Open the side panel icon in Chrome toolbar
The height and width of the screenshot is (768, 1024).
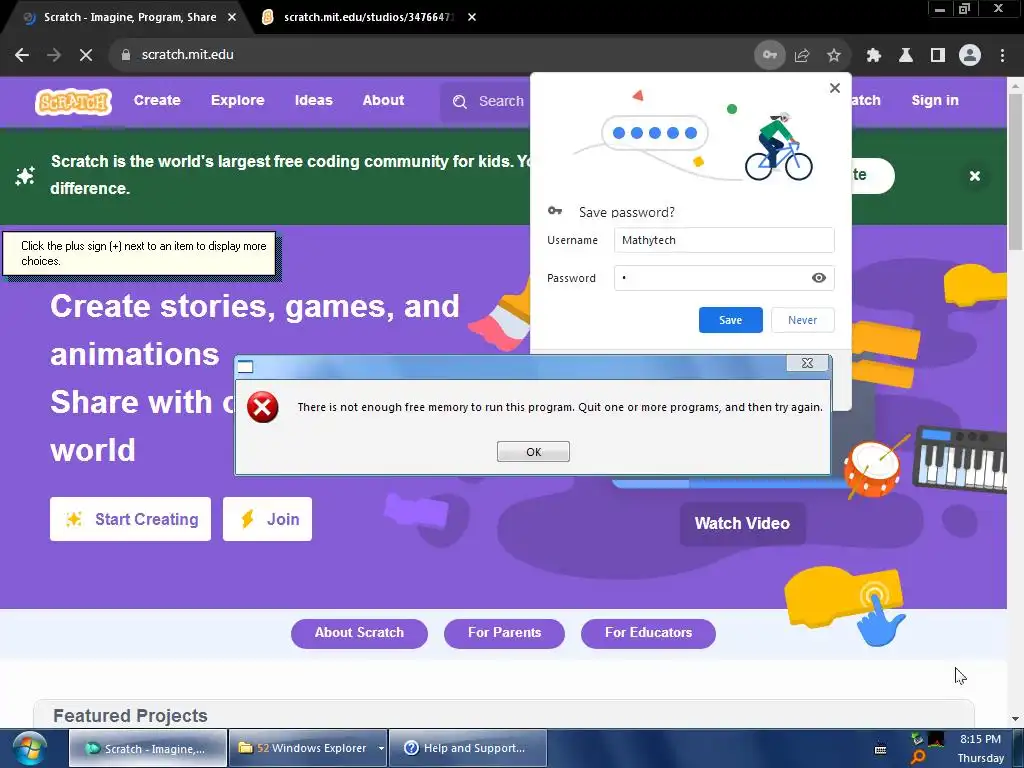pyautogui.click(x=938, y=56)
